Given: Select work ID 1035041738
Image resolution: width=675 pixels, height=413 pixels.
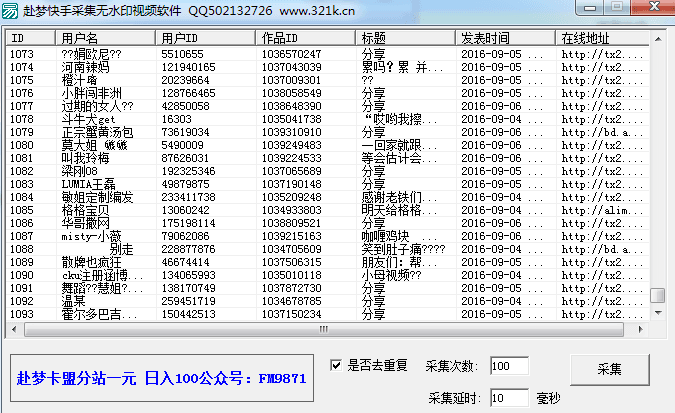Looking at the screenshot, I should (291, 119).
